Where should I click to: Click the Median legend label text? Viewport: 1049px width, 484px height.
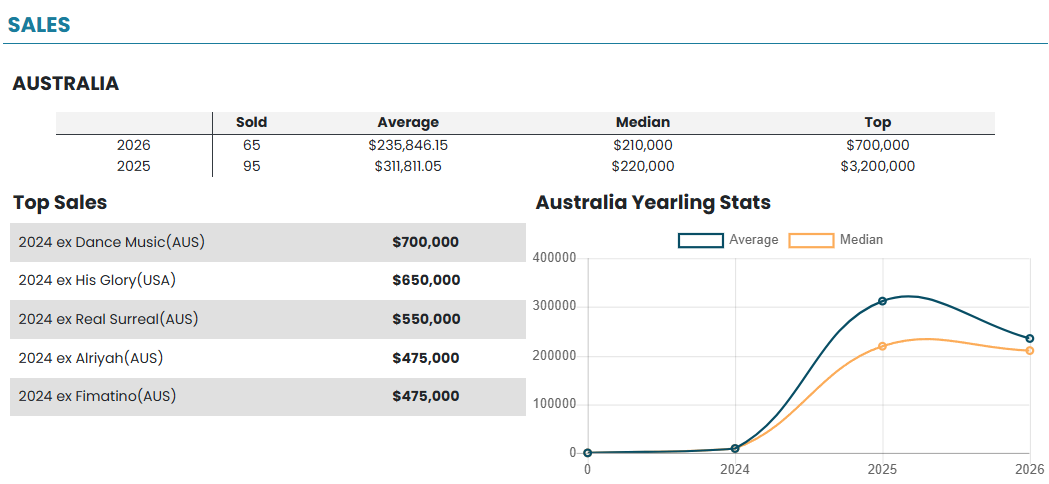(861, 240)
